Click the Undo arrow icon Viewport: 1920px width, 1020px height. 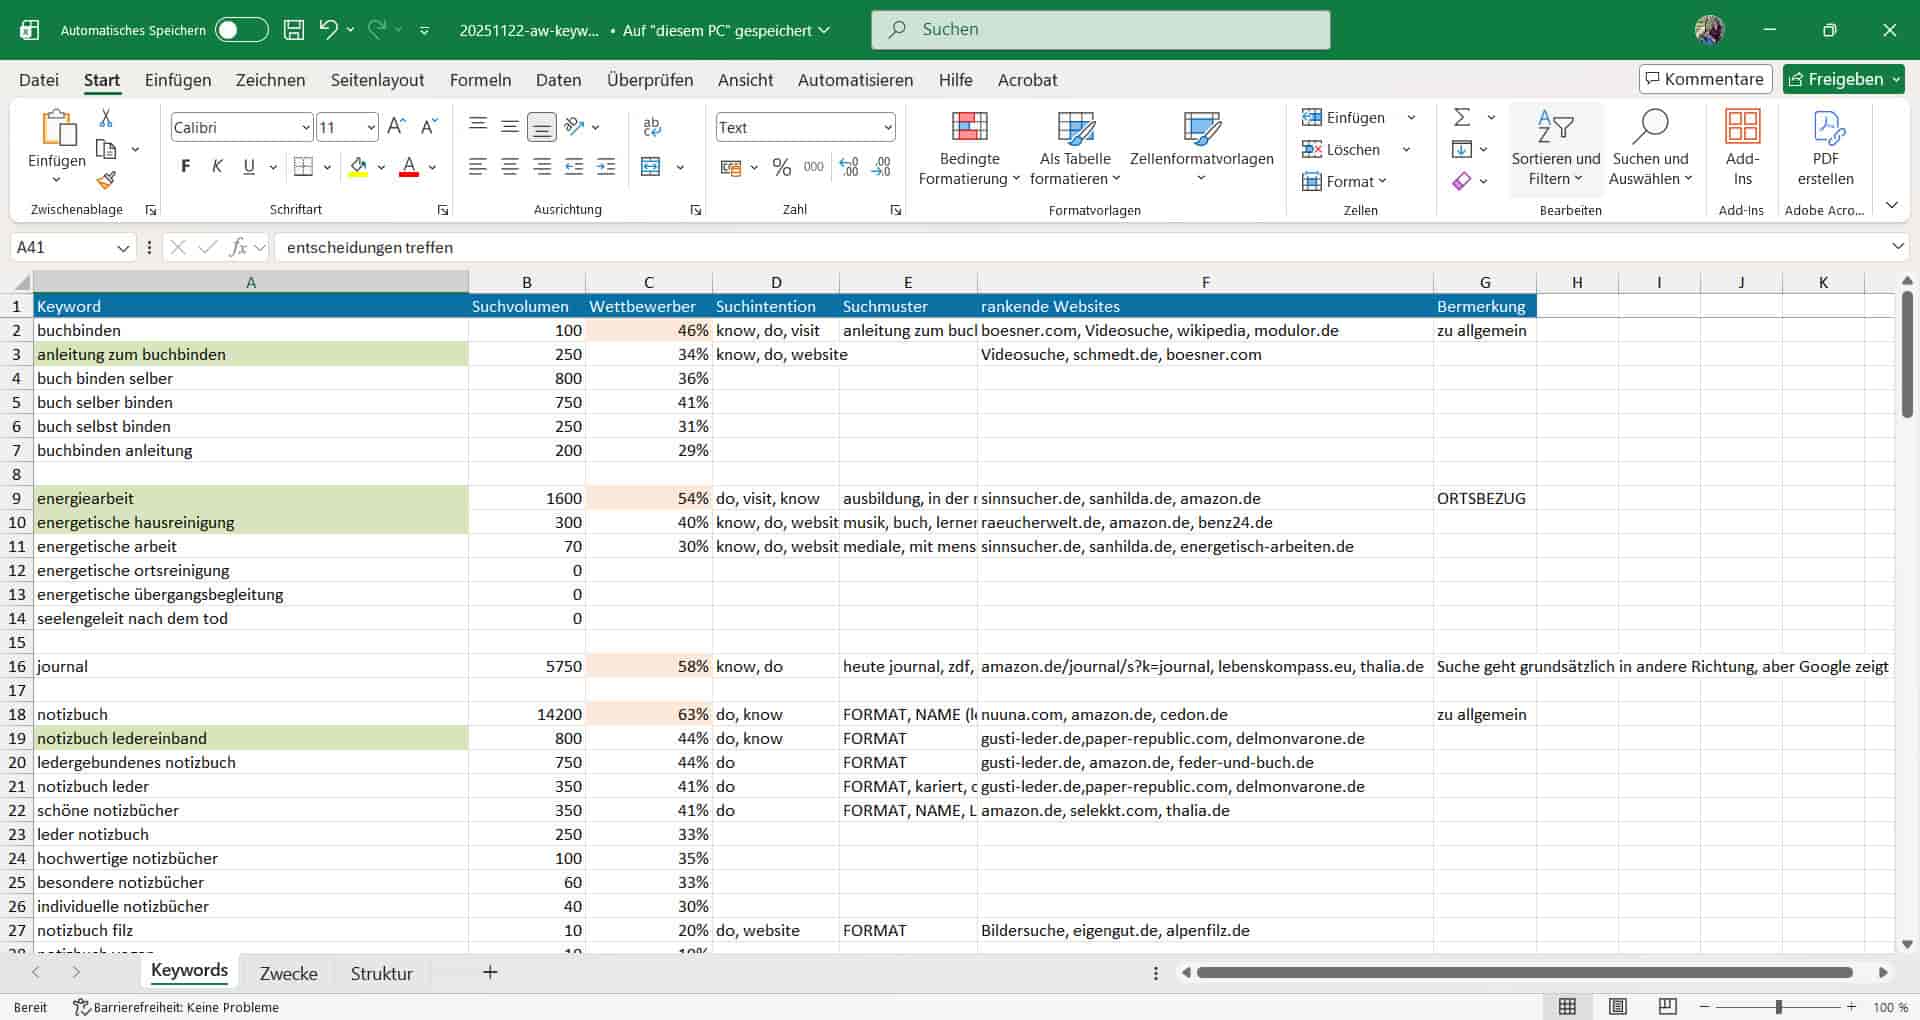[x=328, y=30]
